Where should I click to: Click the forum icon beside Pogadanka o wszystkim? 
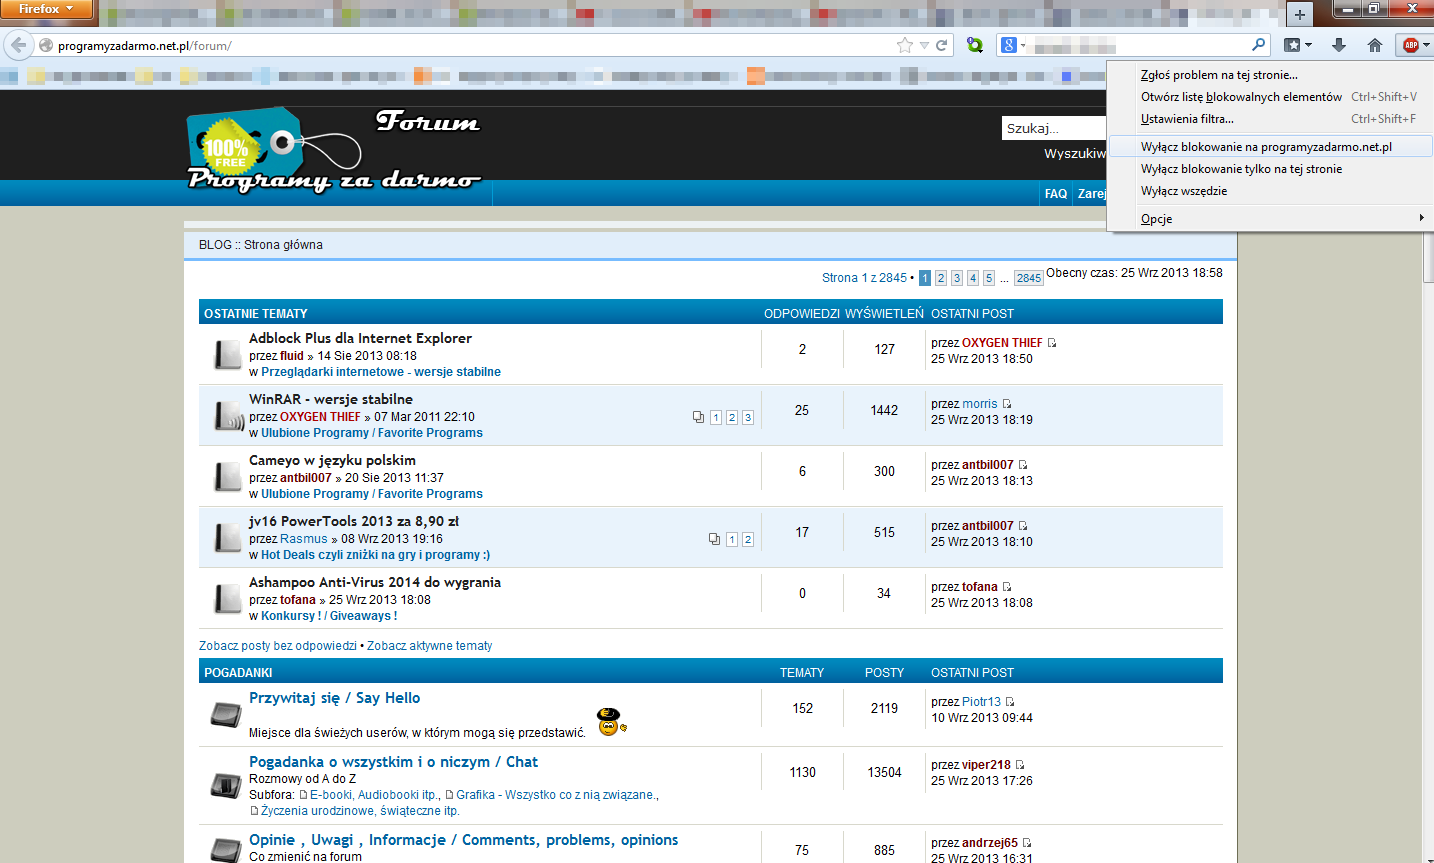coord(226,785)
